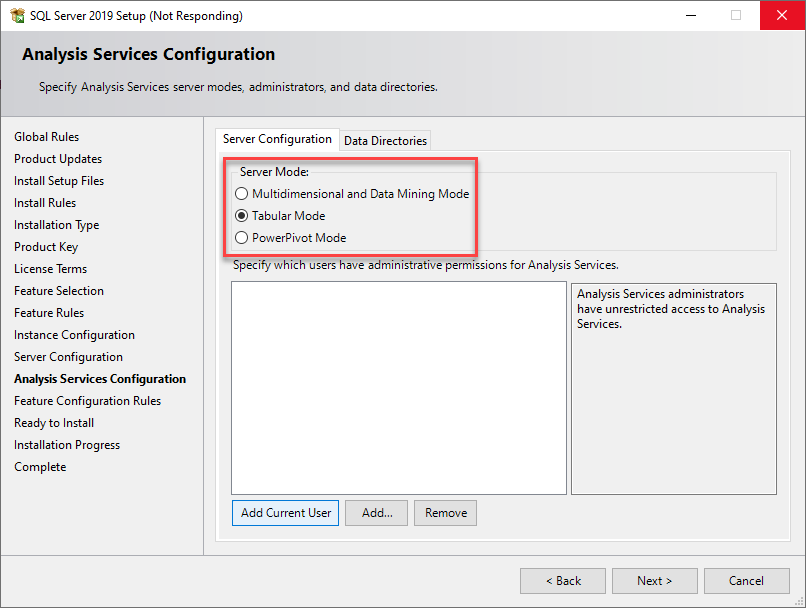Click the Remove button
806x608 pixels.
click(445, 512)
